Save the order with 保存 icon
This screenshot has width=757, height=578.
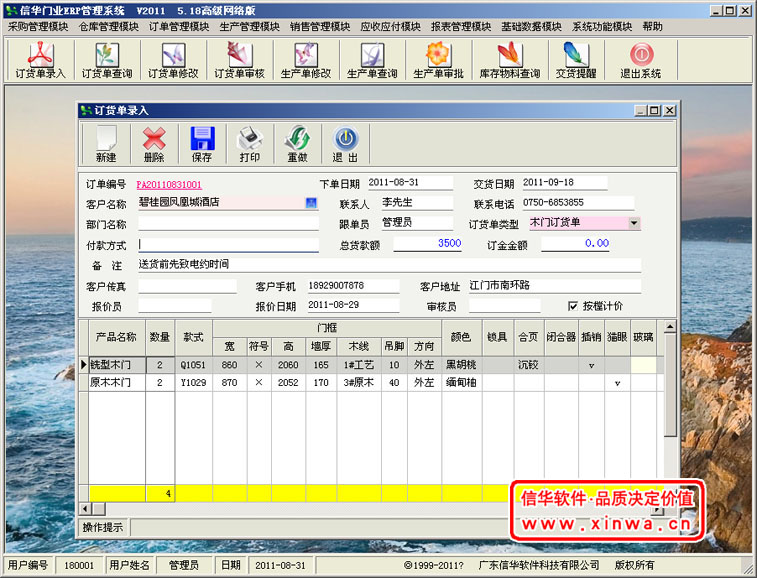(x=202, y=143)
